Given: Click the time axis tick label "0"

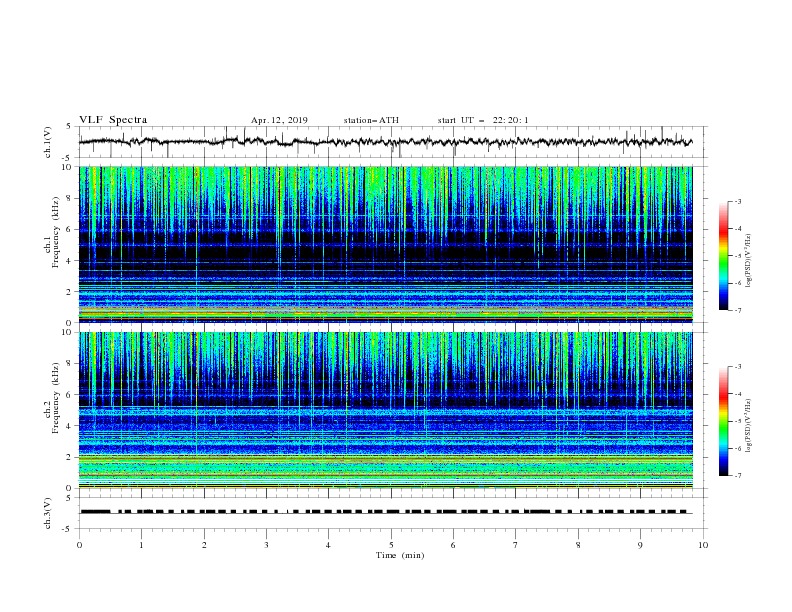Looking at the screenshot, I should (x=79, y=545).
